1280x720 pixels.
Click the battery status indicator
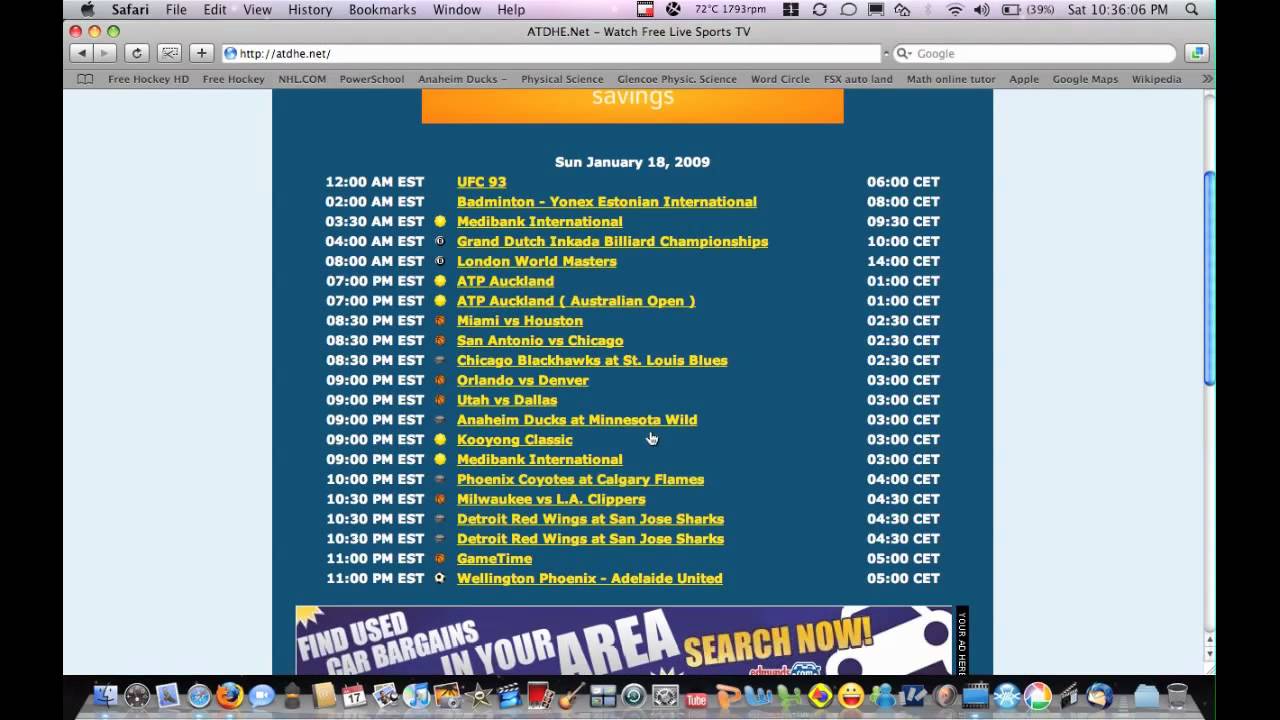pyautogui.click(x=1028, y=9)
